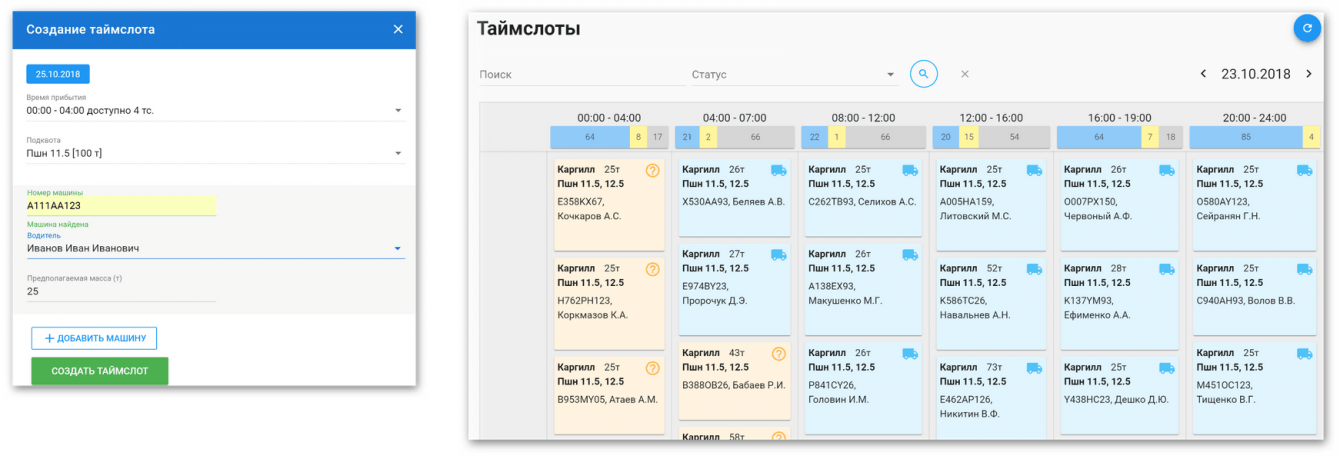Click question status icon on Е358КХ67 card

point(652,171)
